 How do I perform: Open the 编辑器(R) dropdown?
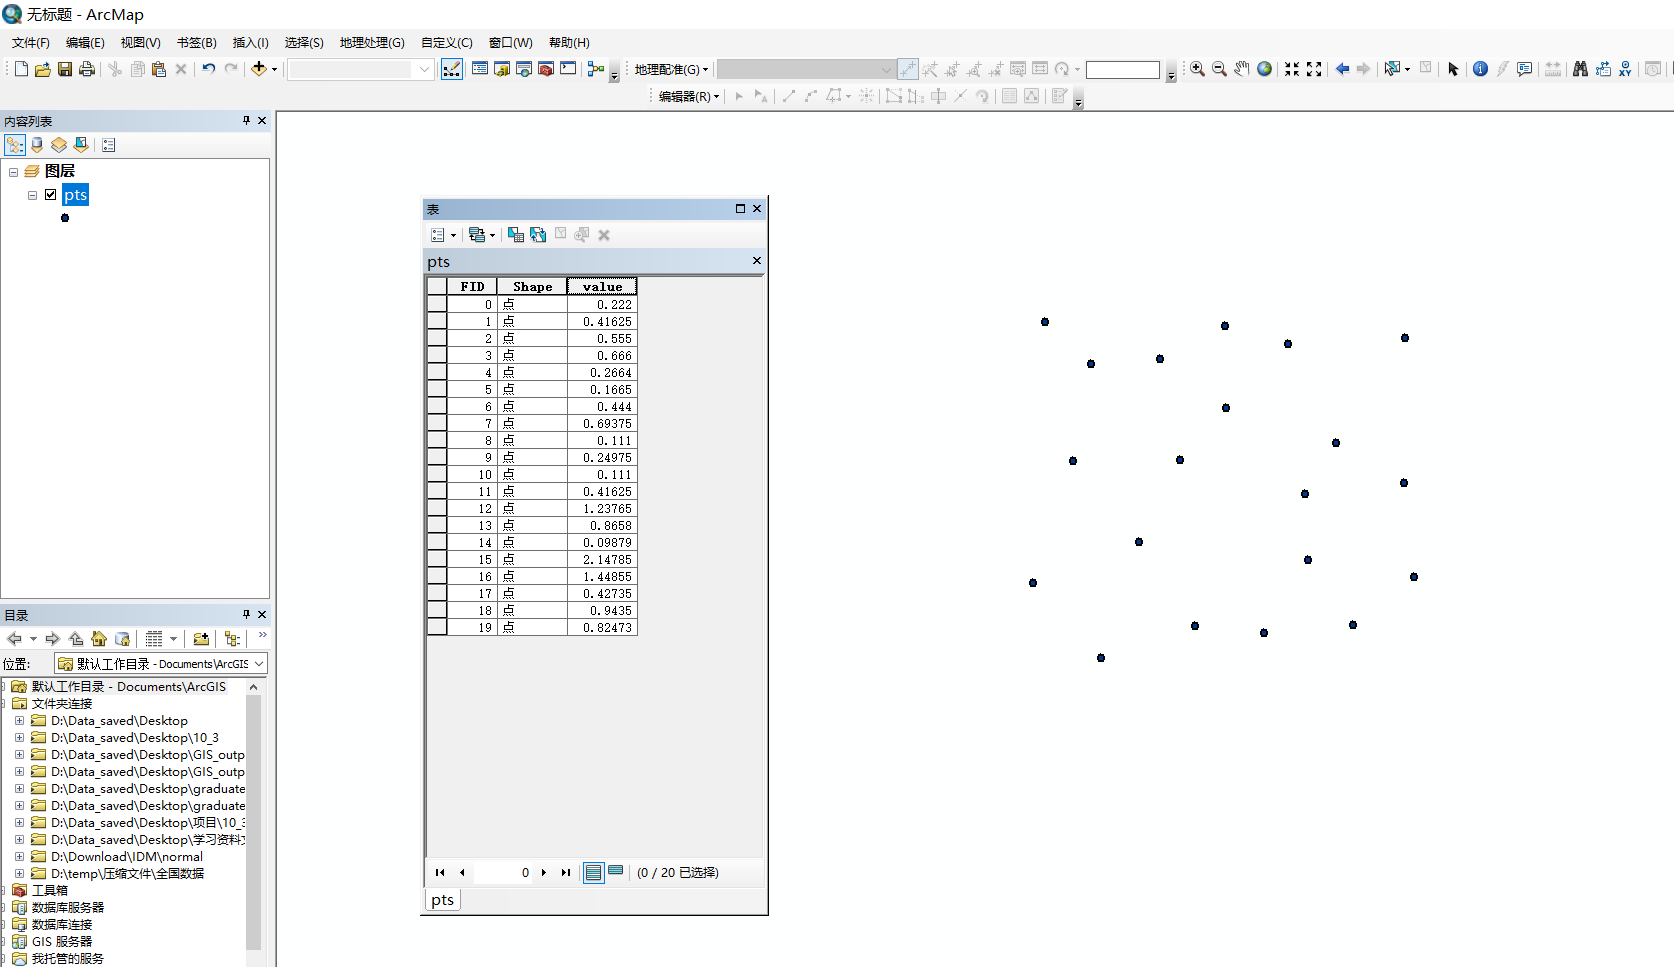click(689, 96)
